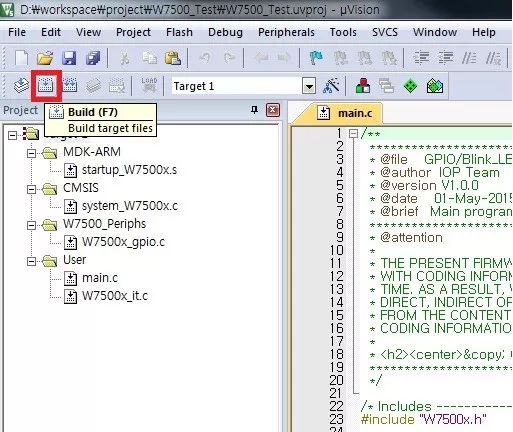The image size is (513, 432).
Task: Save the current file with floppy icon
Action: pyautogui.click(x=69, y=58)
